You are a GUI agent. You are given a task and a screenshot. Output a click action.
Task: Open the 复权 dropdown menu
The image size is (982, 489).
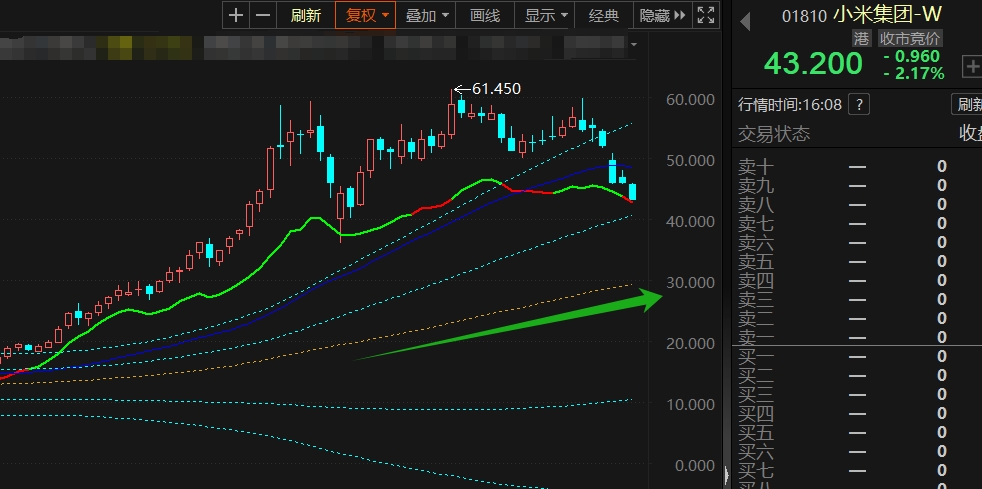coord(365,15)
